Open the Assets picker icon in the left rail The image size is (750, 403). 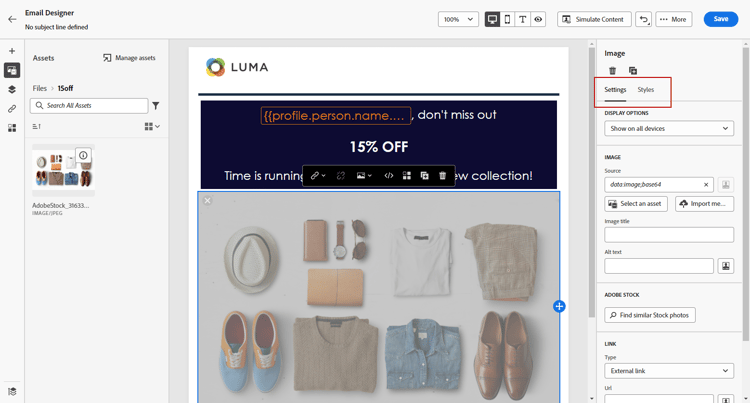tap(12, 70)
